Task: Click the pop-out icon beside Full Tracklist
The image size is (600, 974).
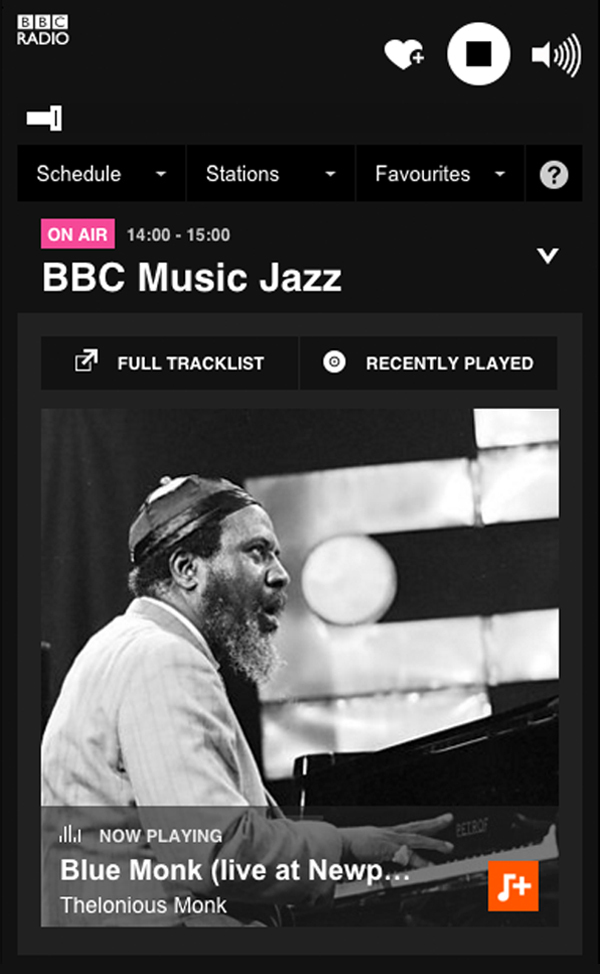Action: pos(86,361)
